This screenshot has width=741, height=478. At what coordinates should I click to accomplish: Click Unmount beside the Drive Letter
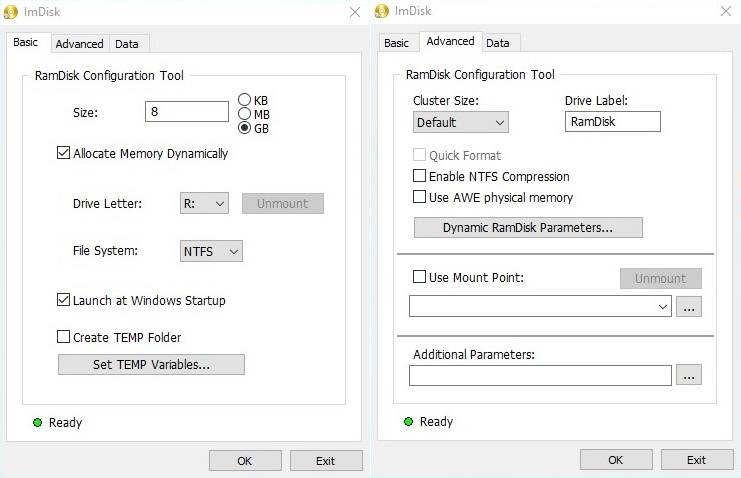pyautogui.click(x=283, y=203)
